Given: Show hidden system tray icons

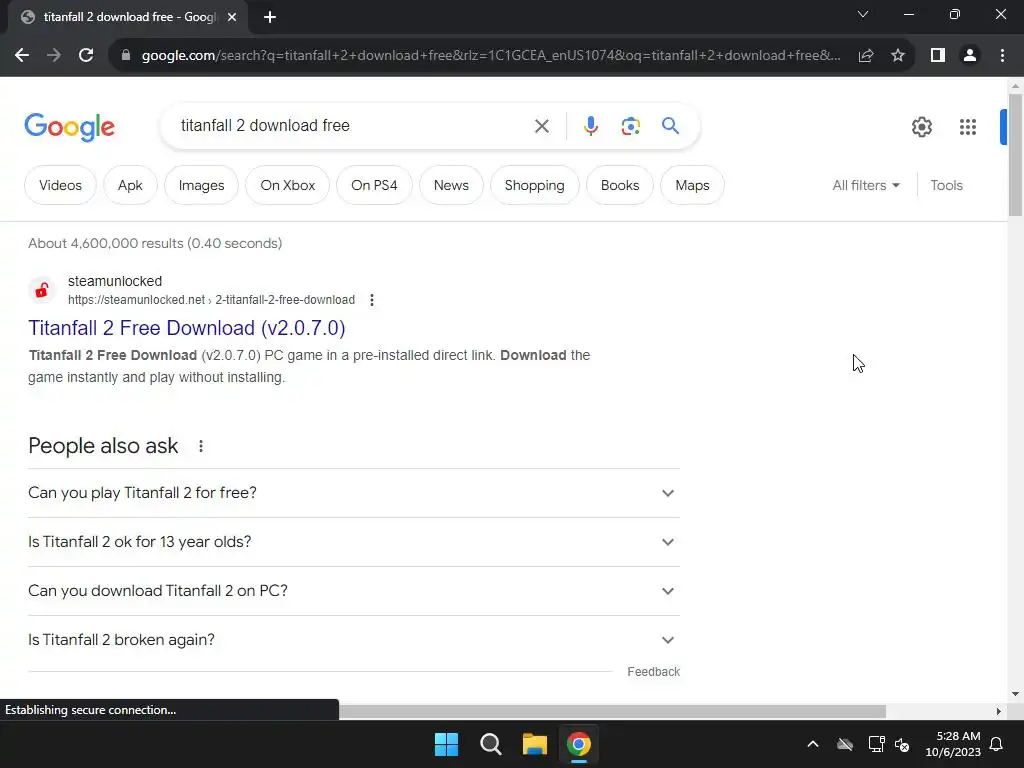Looking at the screenshot, I should pyautogui.click(x=813, y=744).
